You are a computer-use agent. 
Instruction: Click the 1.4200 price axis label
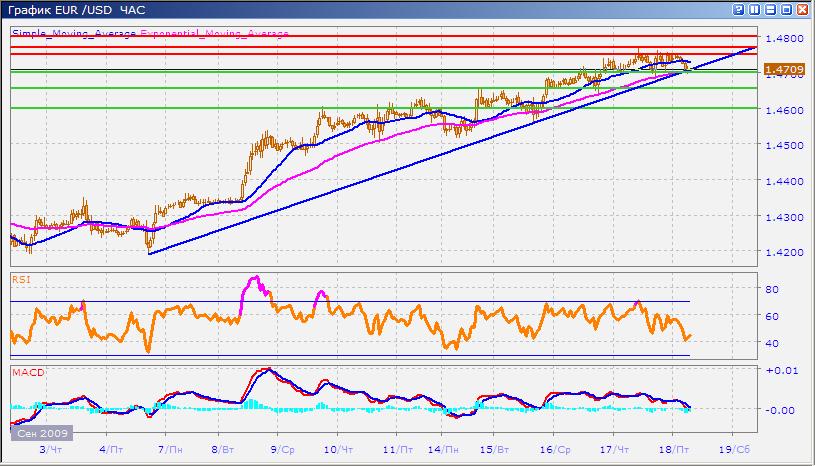point(781,253)
